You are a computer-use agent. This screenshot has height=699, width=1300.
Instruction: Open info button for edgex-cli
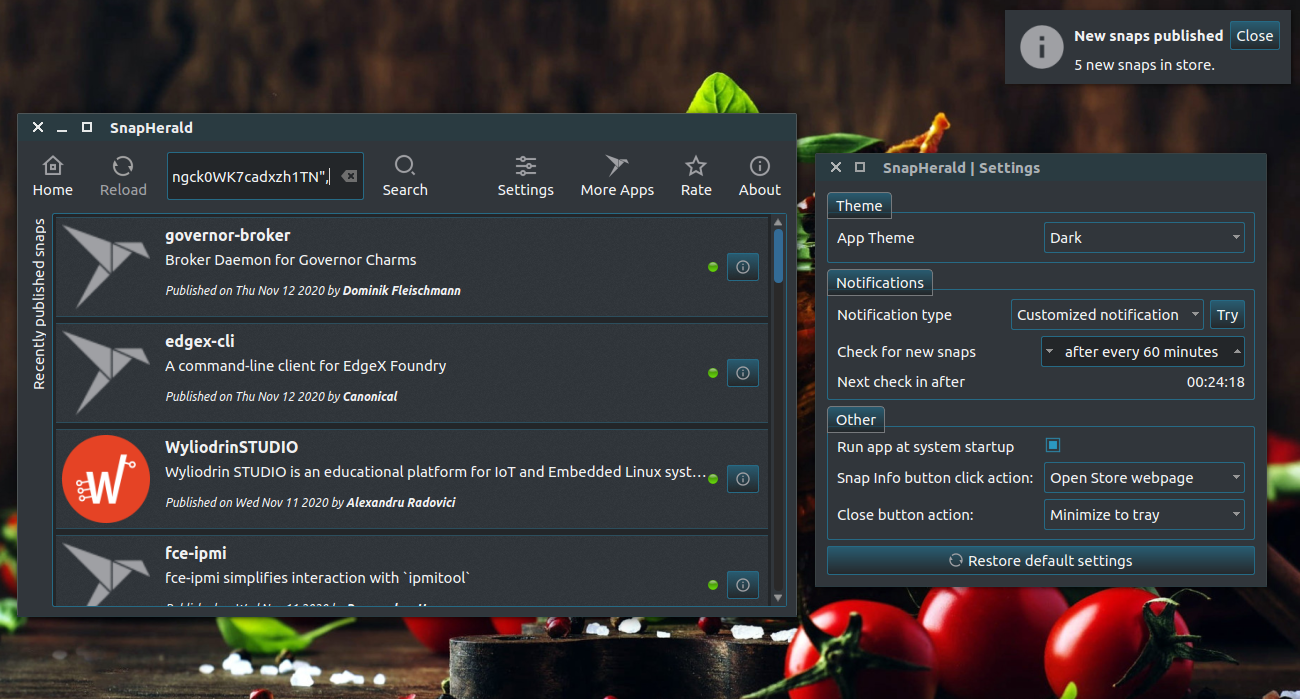click(x=743, y=373)
